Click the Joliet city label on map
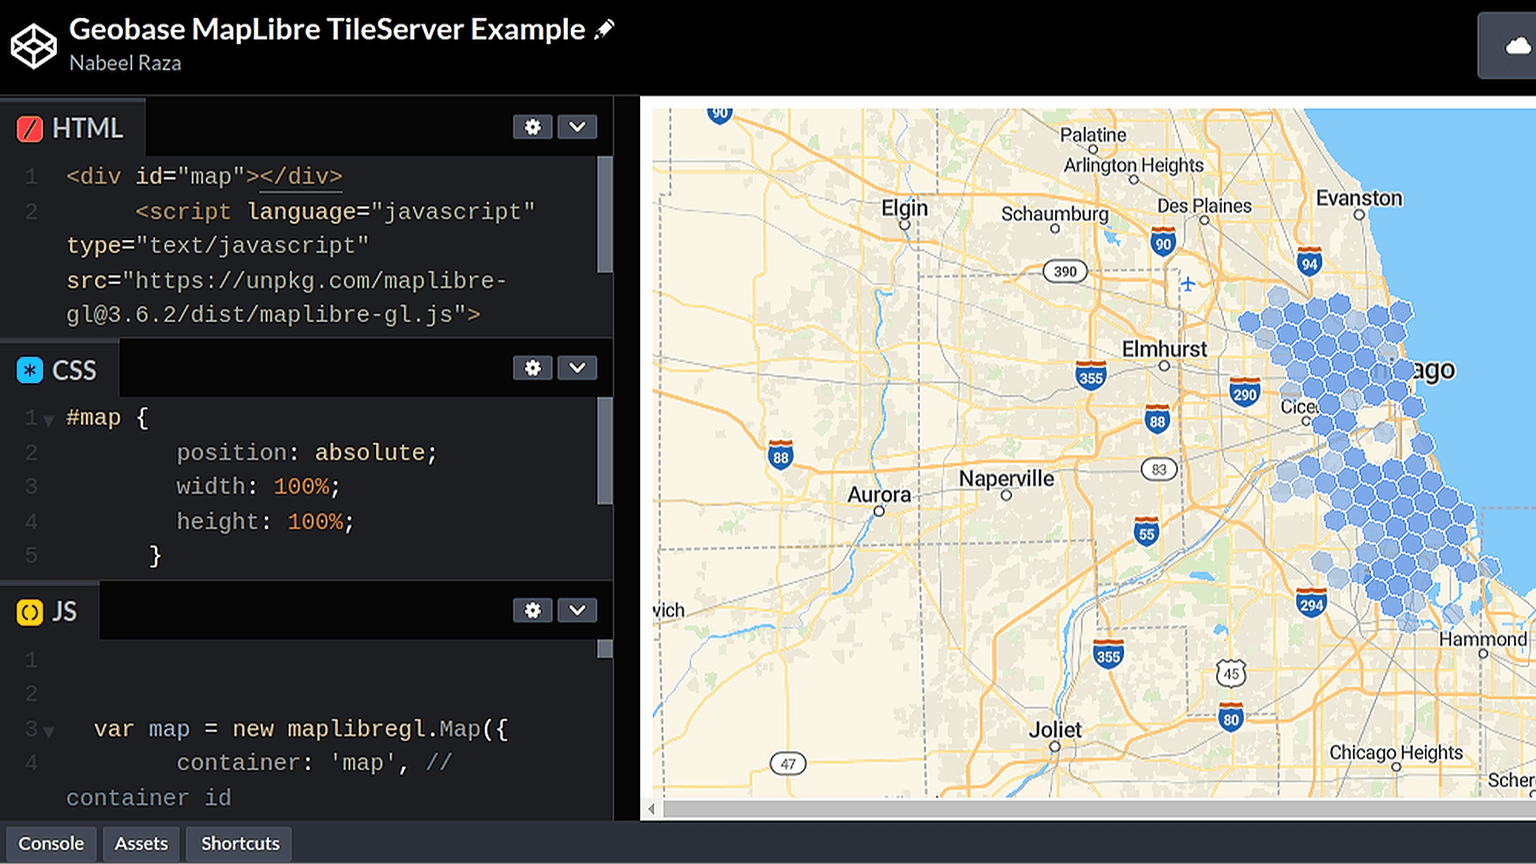 1055,730
